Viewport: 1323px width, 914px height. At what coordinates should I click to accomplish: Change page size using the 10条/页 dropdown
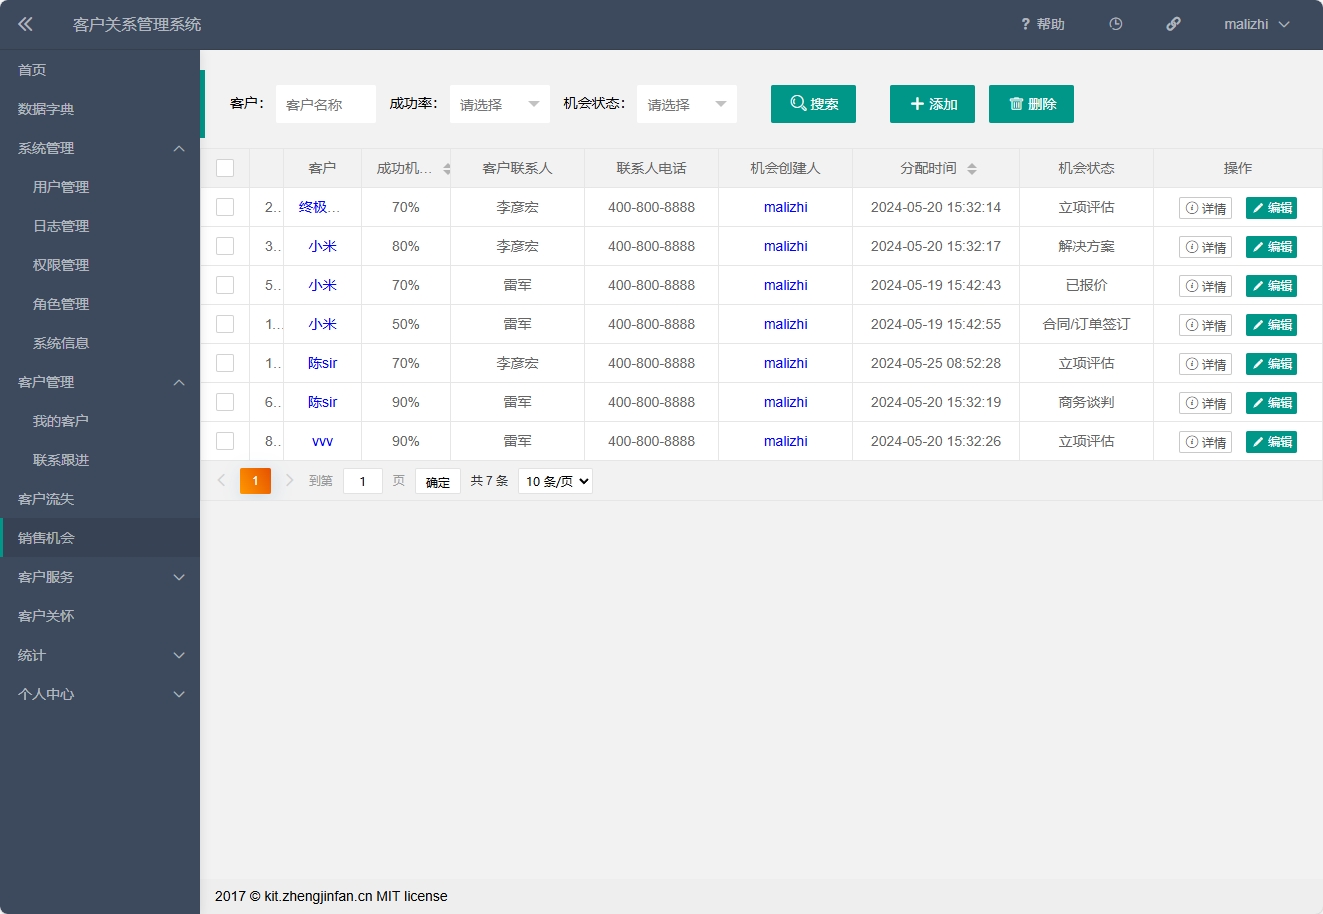[x=555, y=481]
